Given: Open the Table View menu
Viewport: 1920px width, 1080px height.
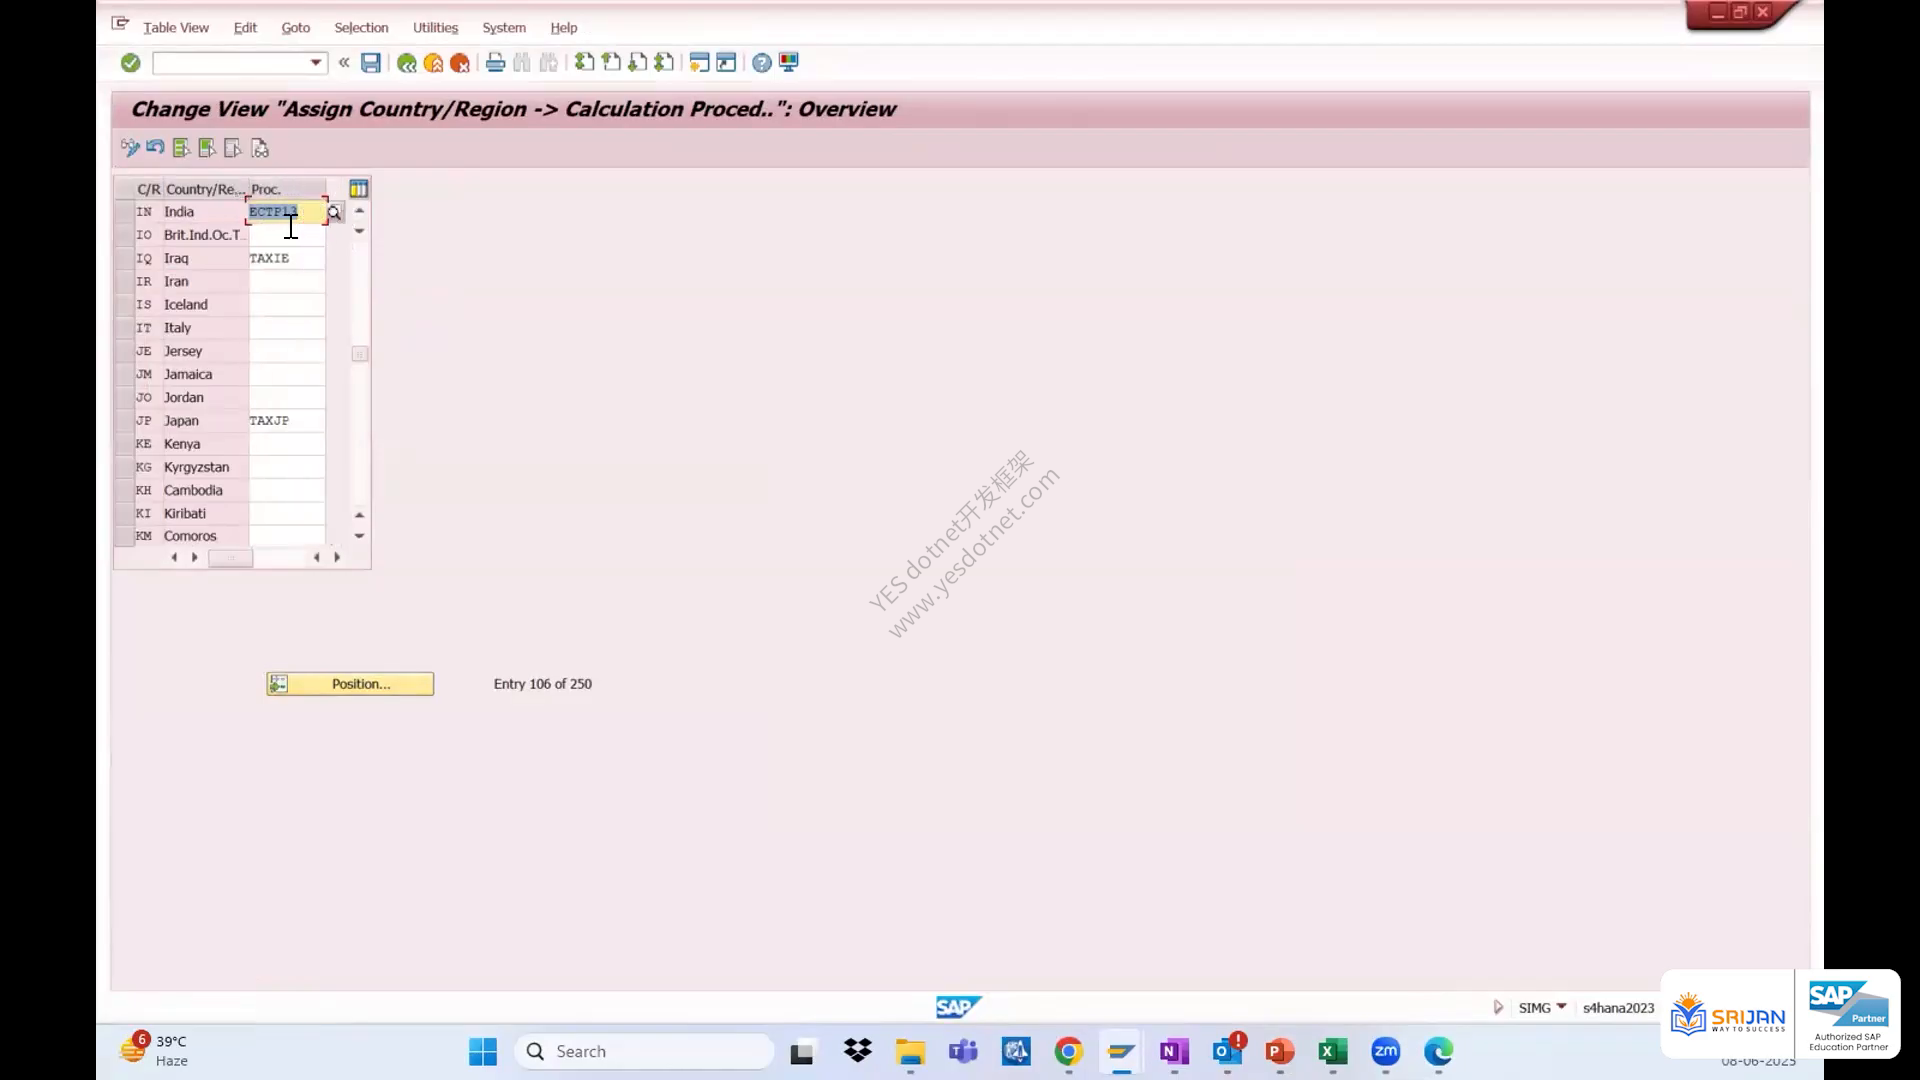Looking at the screenshot, I should click(176, 28).
